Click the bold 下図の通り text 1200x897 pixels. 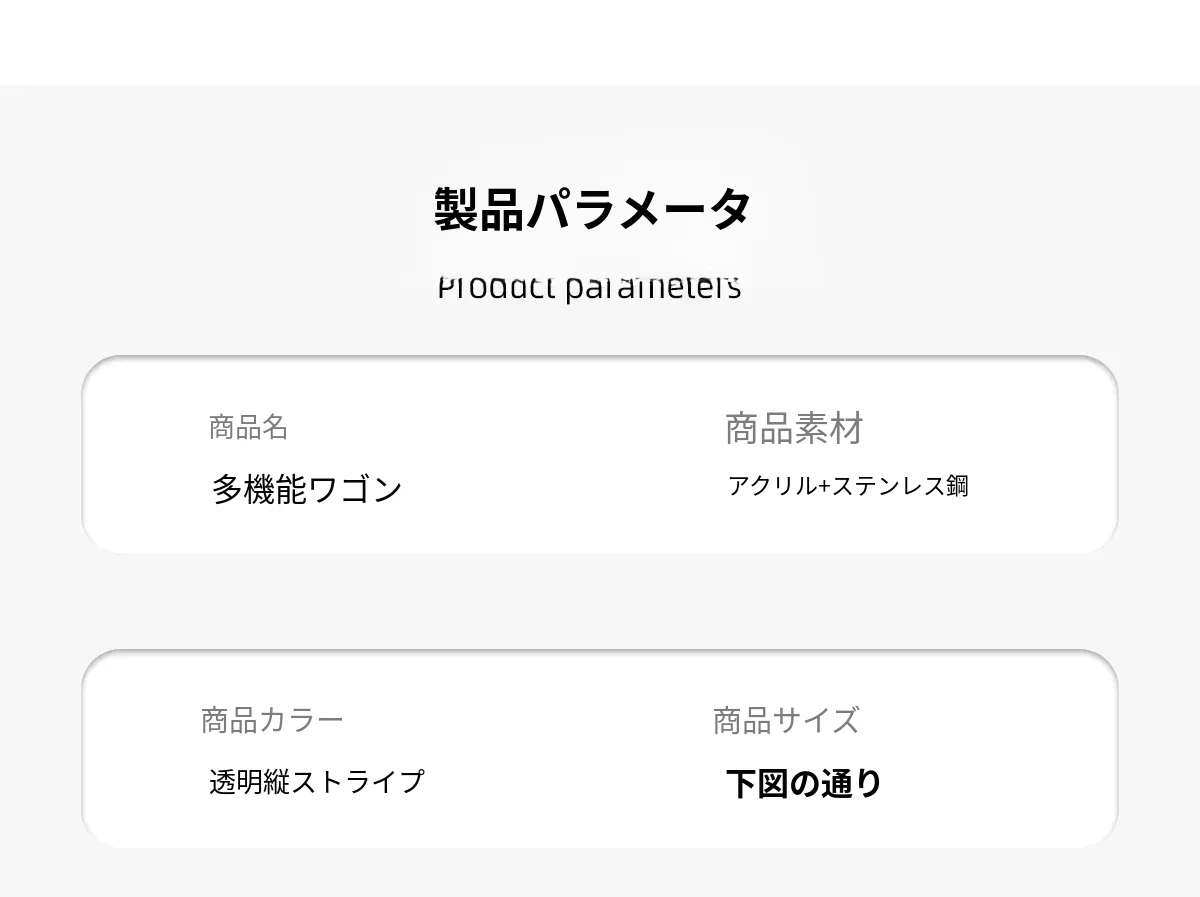pyautogui.click(x=803, y=783)
